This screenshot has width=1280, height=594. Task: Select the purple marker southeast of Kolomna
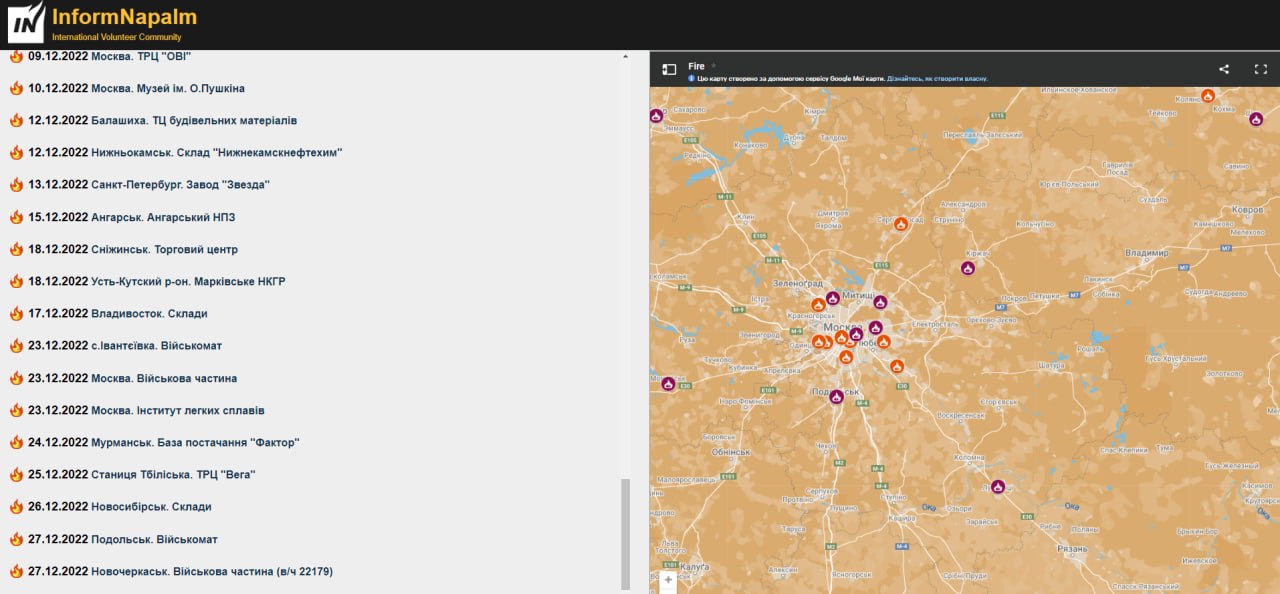(x=997, y=486)
